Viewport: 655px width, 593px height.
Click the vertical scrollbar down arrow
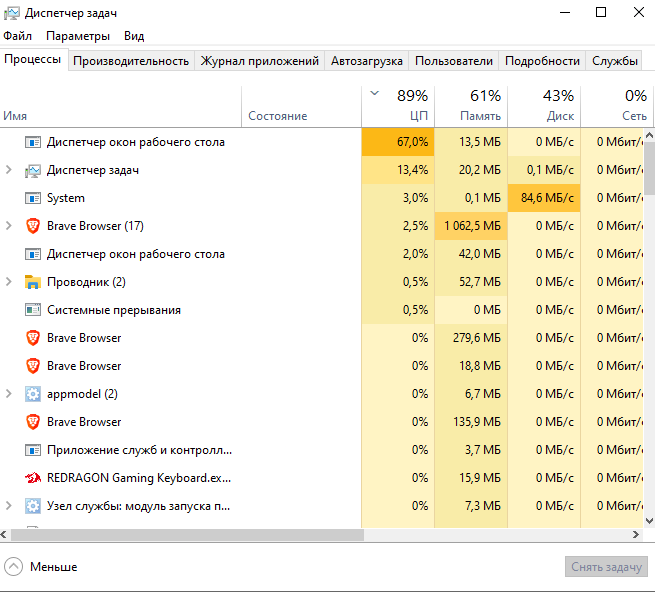(x=649, y=521)
